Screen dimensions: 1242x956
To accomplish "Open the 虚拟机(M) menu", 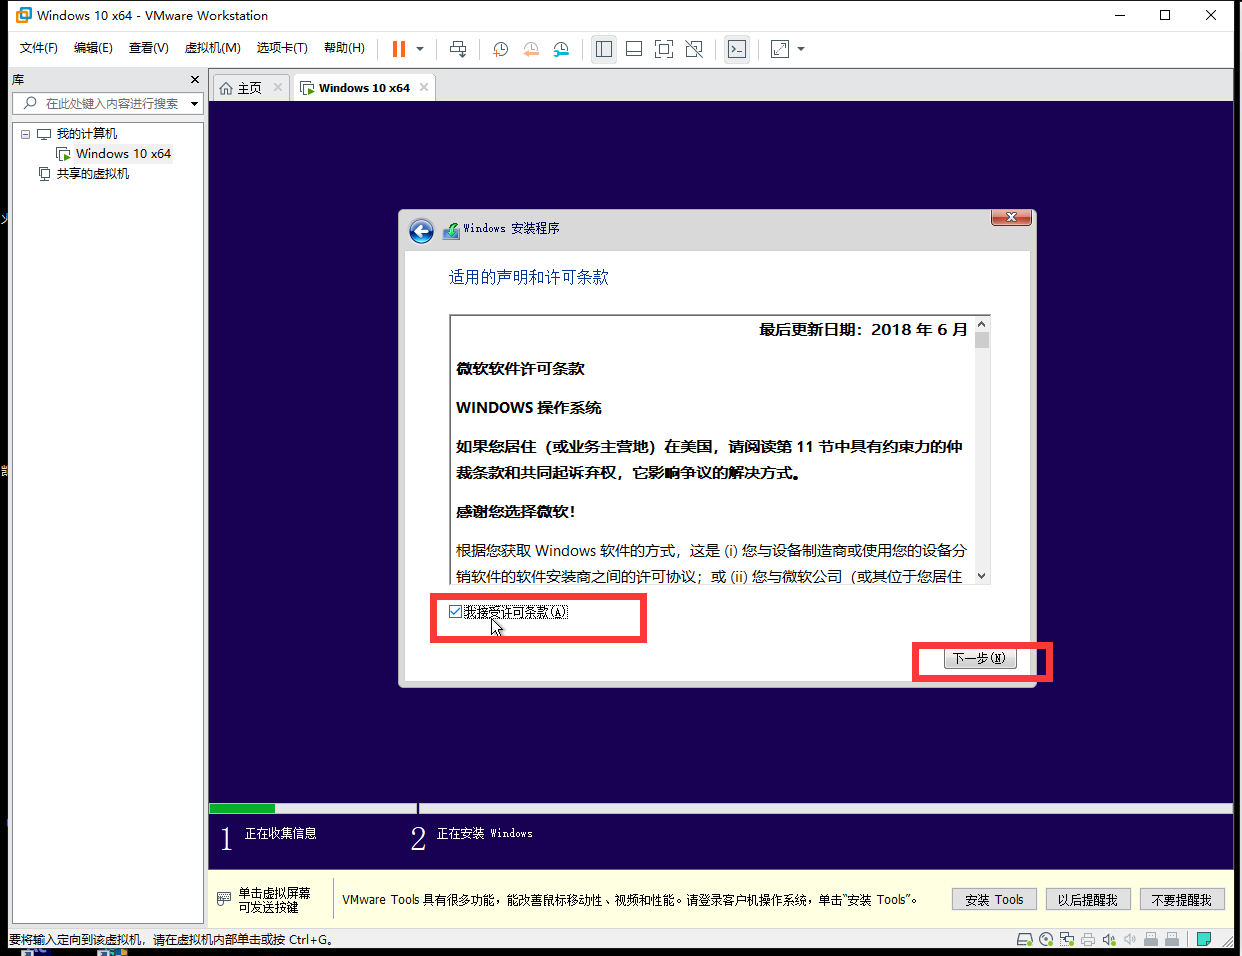I will click(x=213, y=48).
